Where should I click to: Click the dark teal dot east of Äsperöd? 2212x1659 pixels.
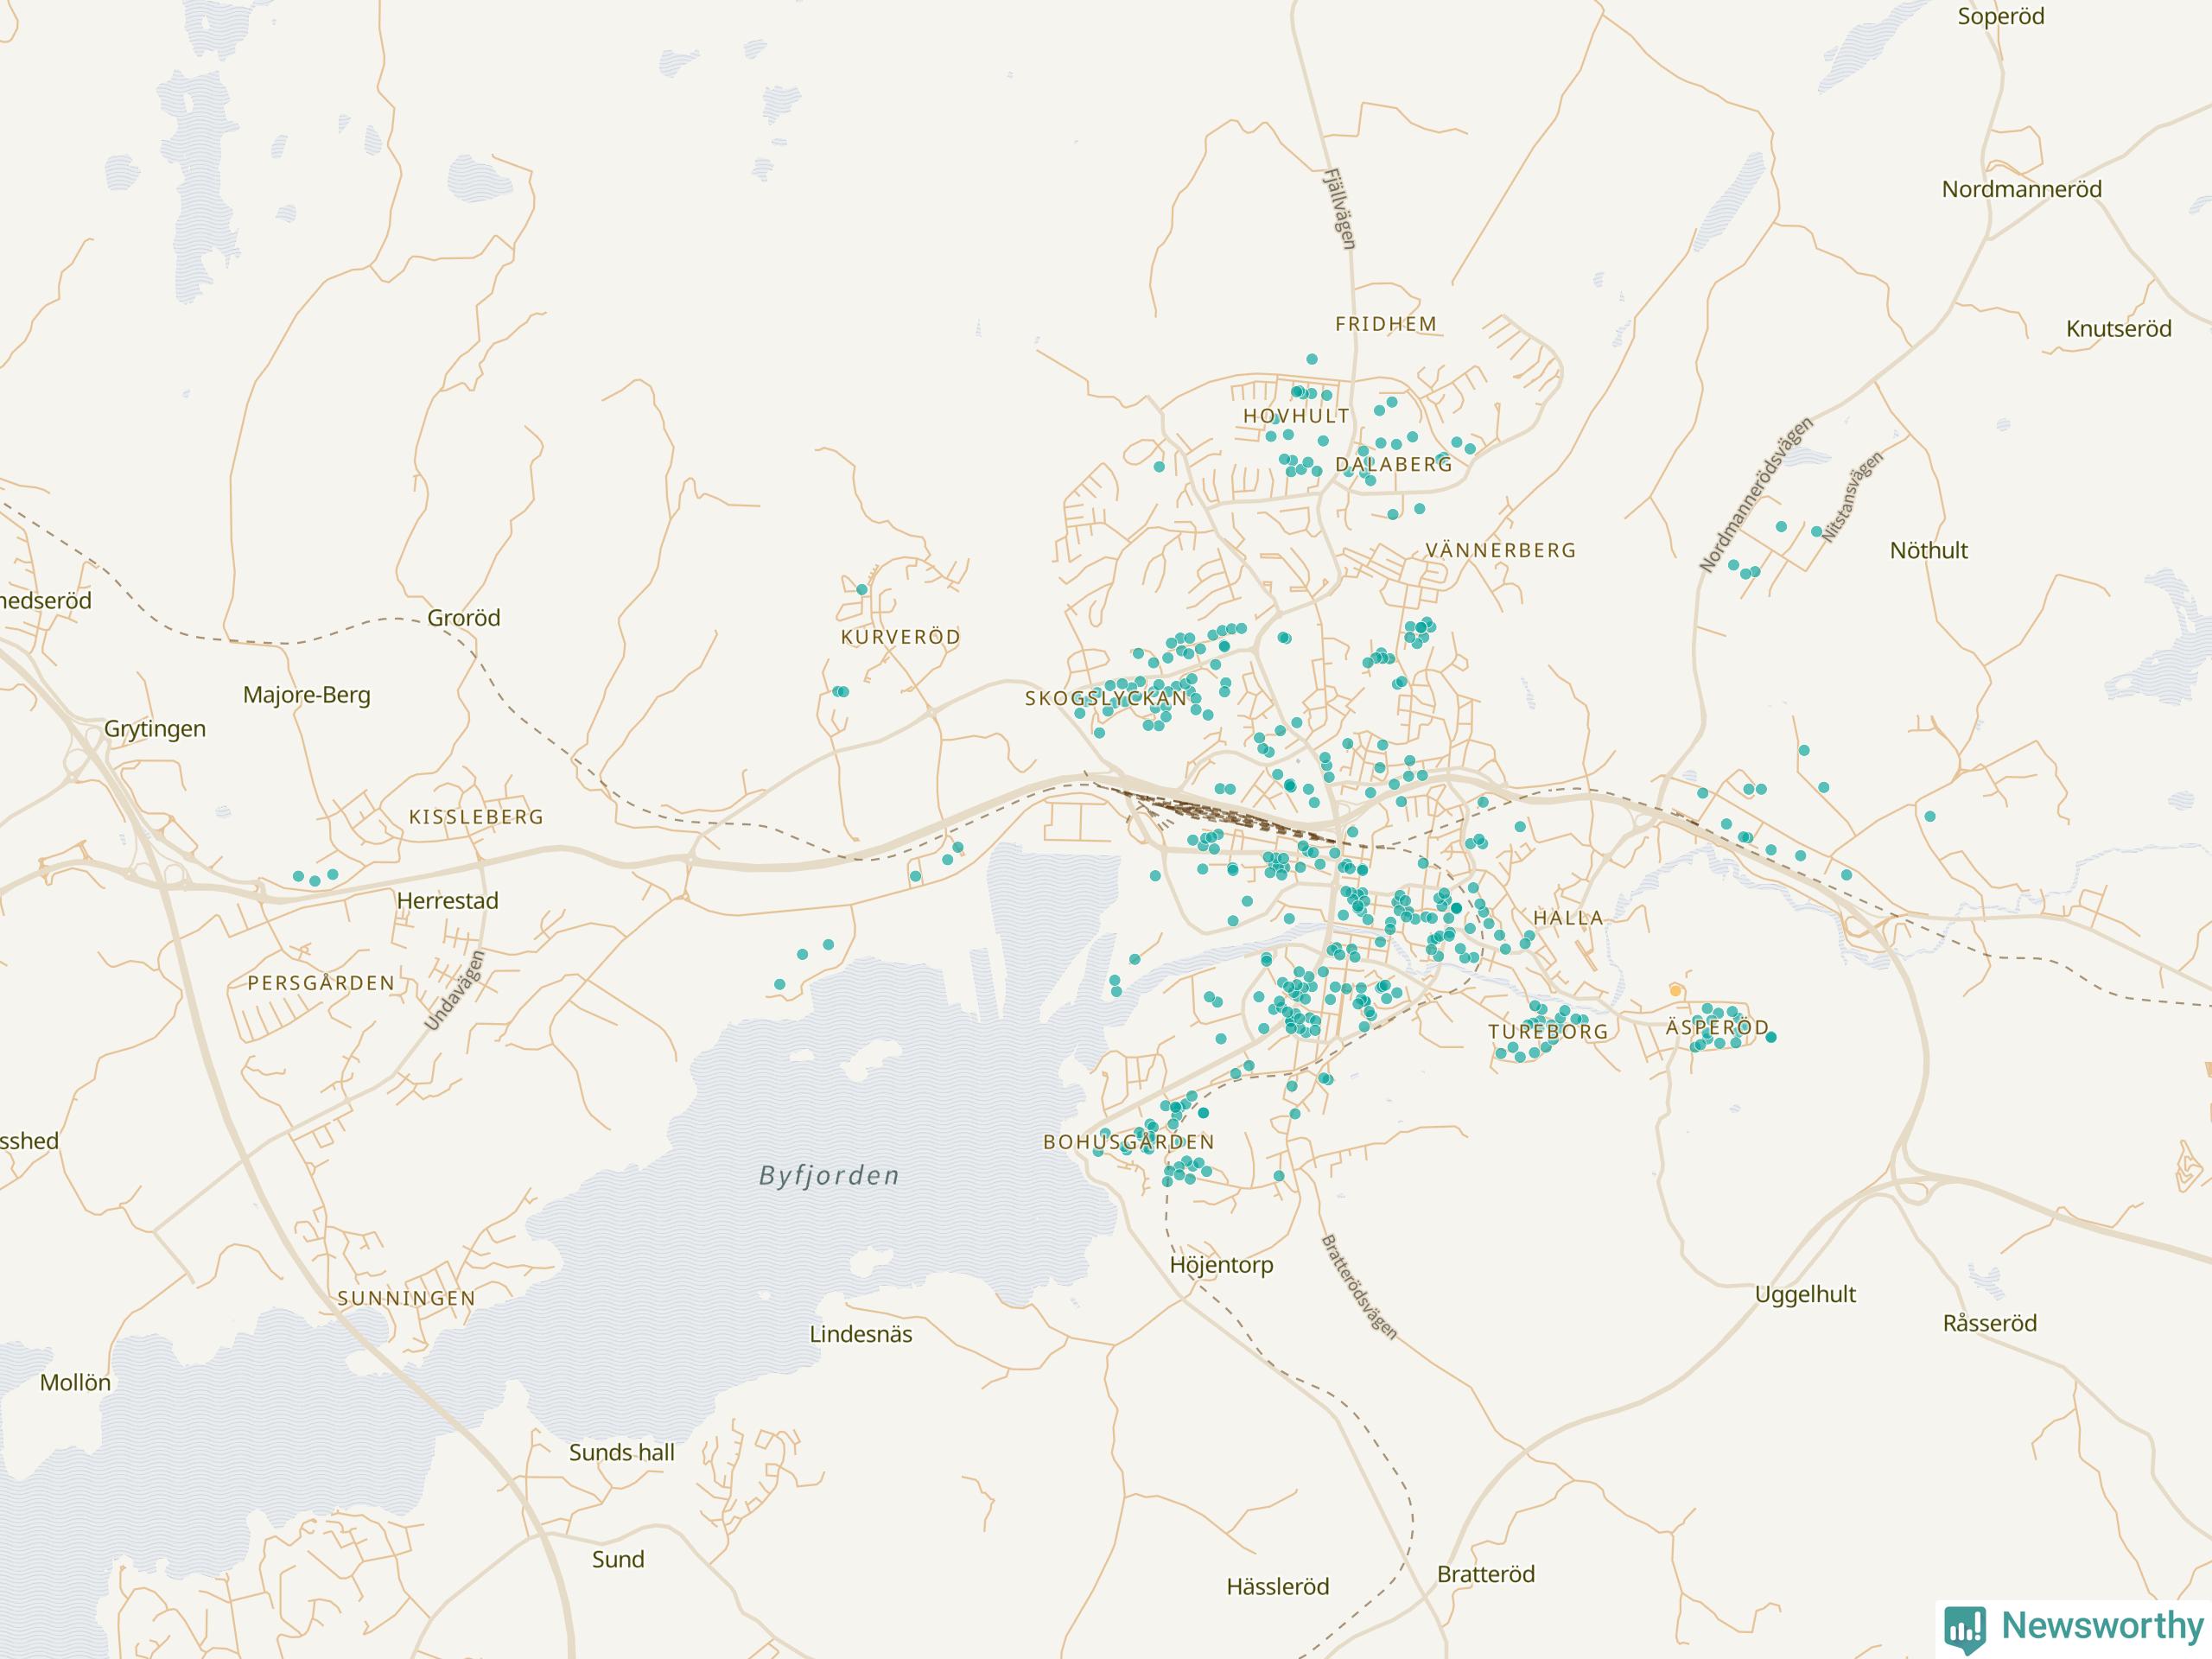(x=1771, y=1037)
